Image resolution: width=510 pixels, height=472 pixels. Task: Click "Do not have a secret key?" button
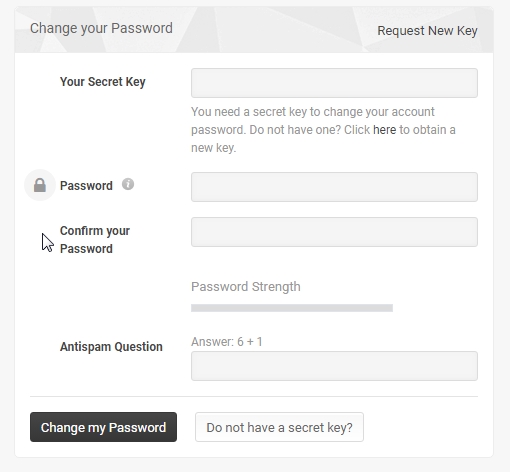click(x=279, y=427)
